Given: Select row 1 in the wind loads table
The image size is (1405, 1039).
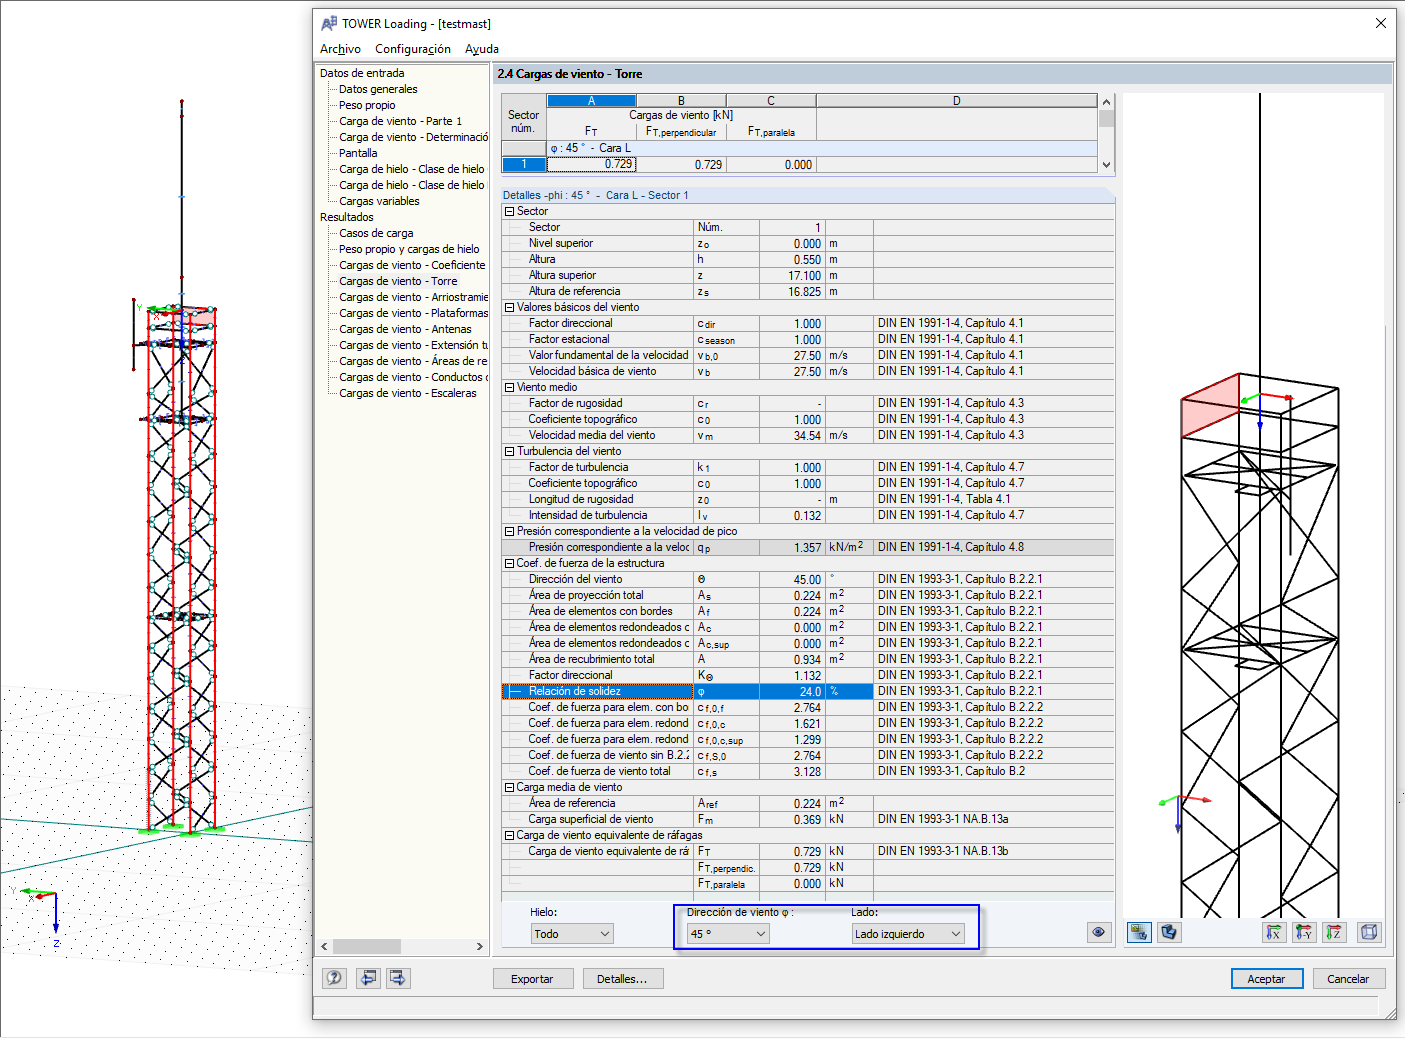Looking at the screenshot, I should pyautogui.click(x=523, y=164).
